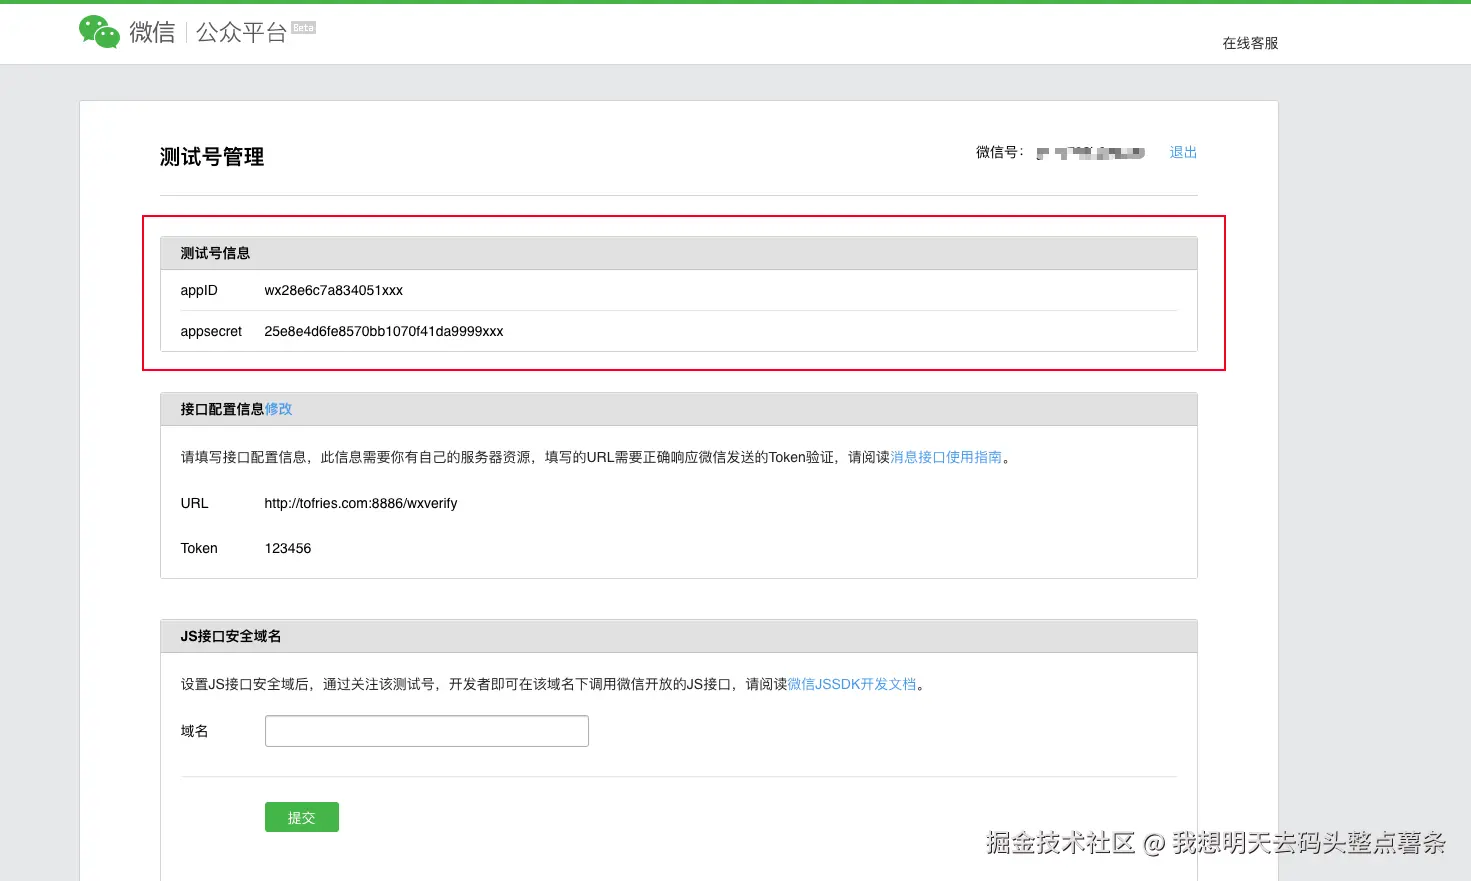Click 修改 next to 接口配置信息
This screenshot has width=1471, height=881.
[x=279, y=409]
